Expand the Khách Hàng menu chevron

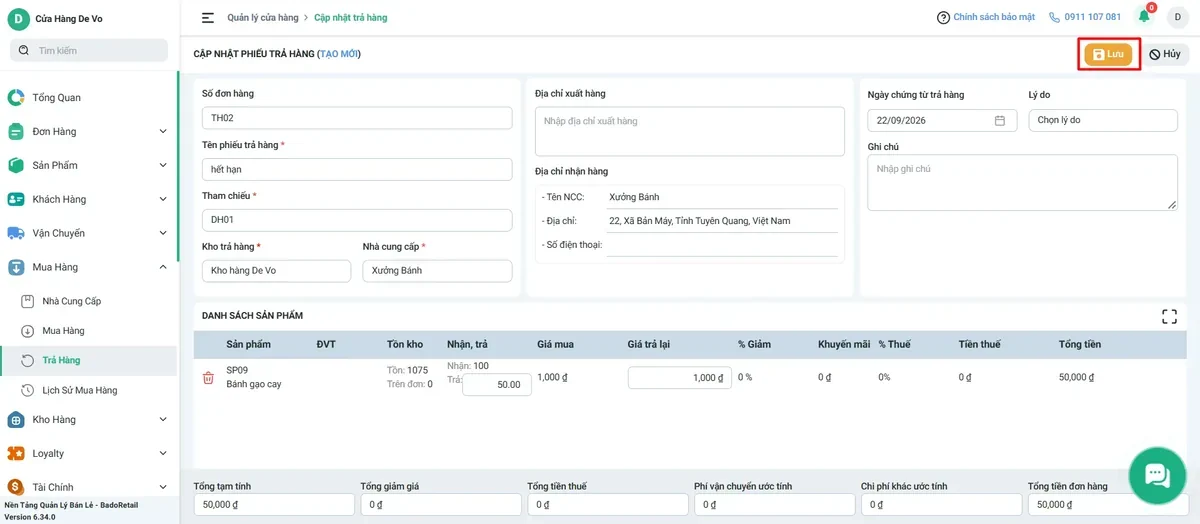point(163,199)
